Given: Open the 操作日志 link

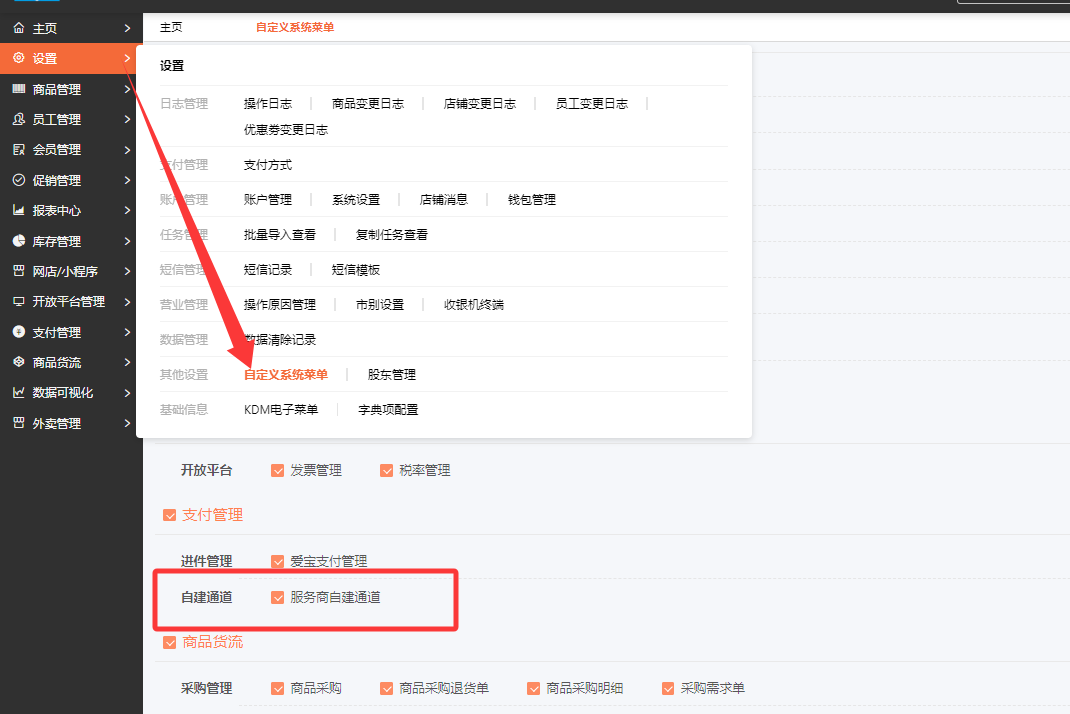Looking at the screenshot, I should 268,104.
